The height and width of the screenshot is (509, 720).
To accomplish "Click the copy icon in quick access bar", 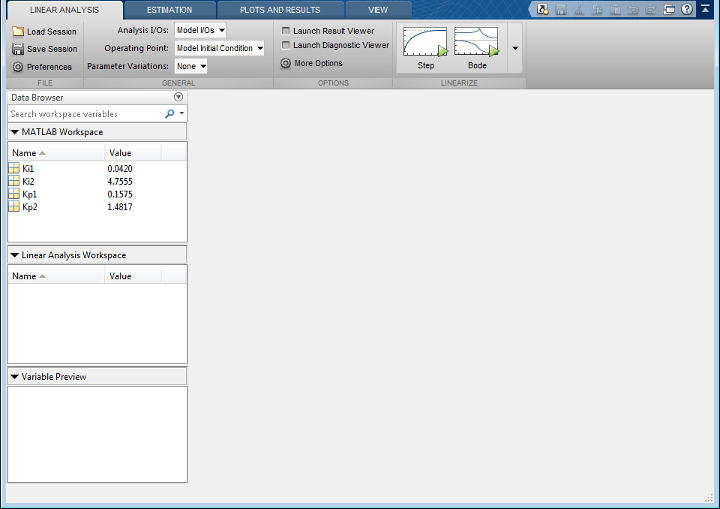I will [x=597, y=9].
